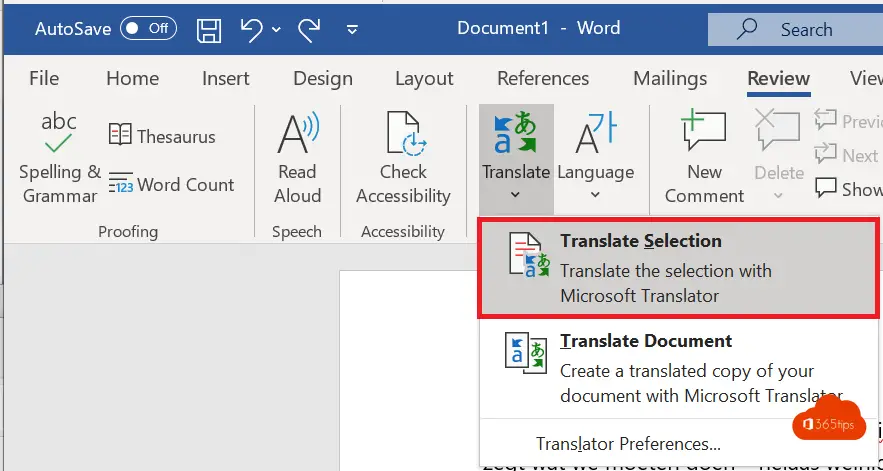Click the Save floppy disk icon

click(209, 28)
